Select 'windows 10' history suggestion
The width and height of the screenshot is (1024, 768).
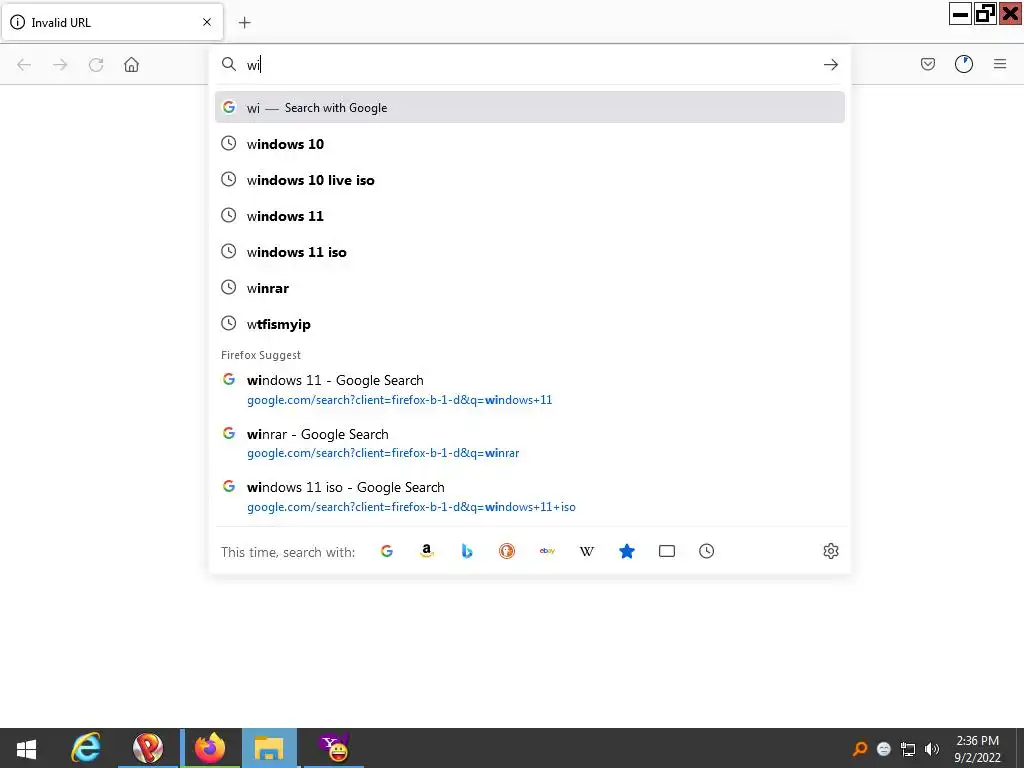coord(530,144)
